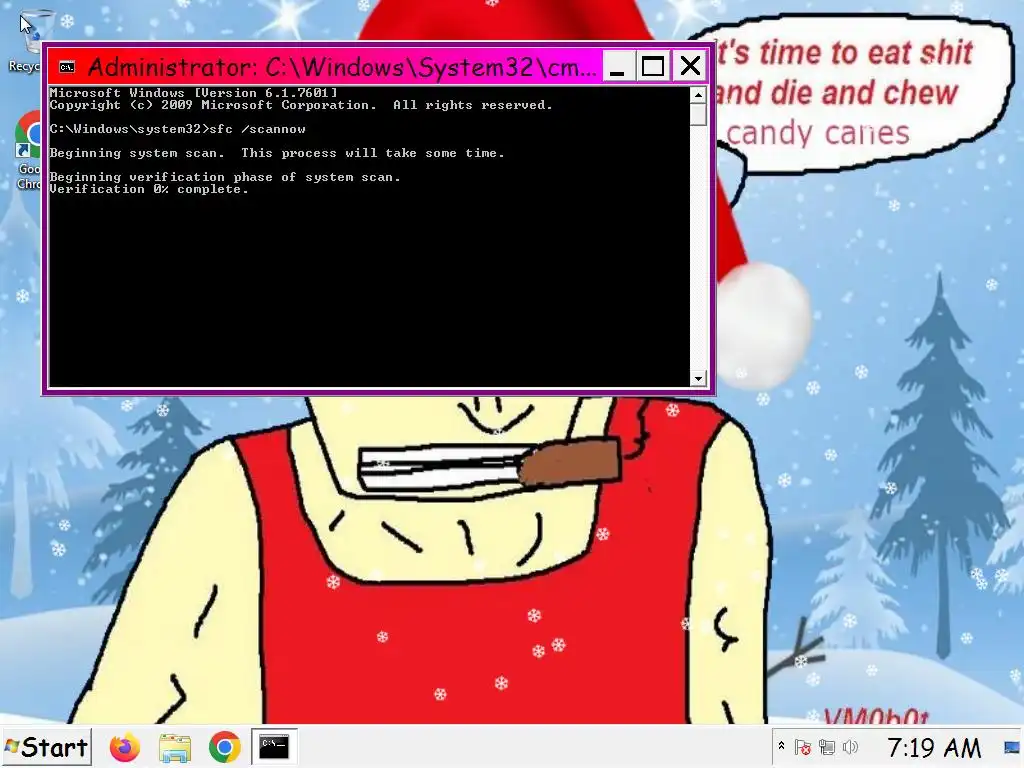Launch Chrome from the taskbar

point(224,747)
